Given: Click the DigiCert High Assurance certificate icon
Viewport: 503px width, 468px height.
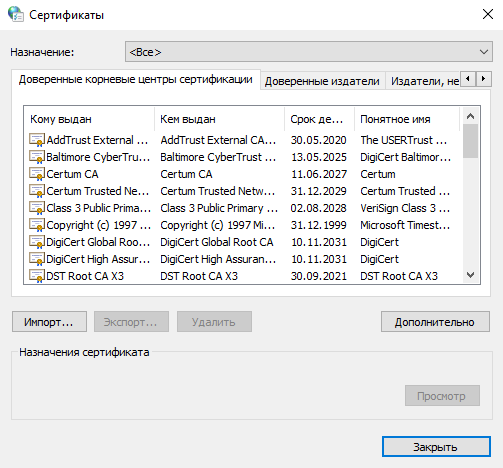Looking at the screenshot, I should tap(37, 259).
